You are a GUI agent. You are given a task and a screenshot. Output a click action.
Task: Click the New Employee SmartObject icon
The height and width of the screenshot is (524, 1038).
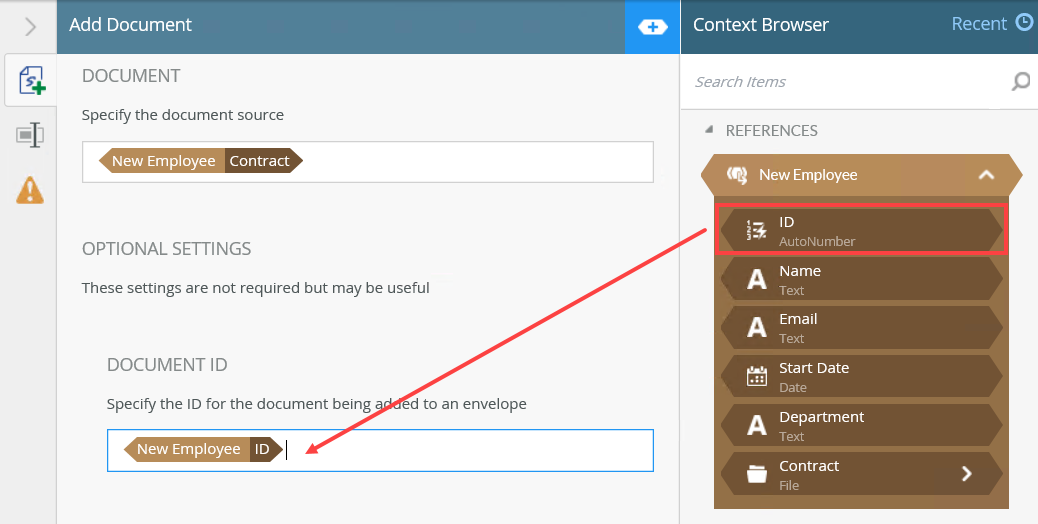pyautogui.click(x=737, y=175)
